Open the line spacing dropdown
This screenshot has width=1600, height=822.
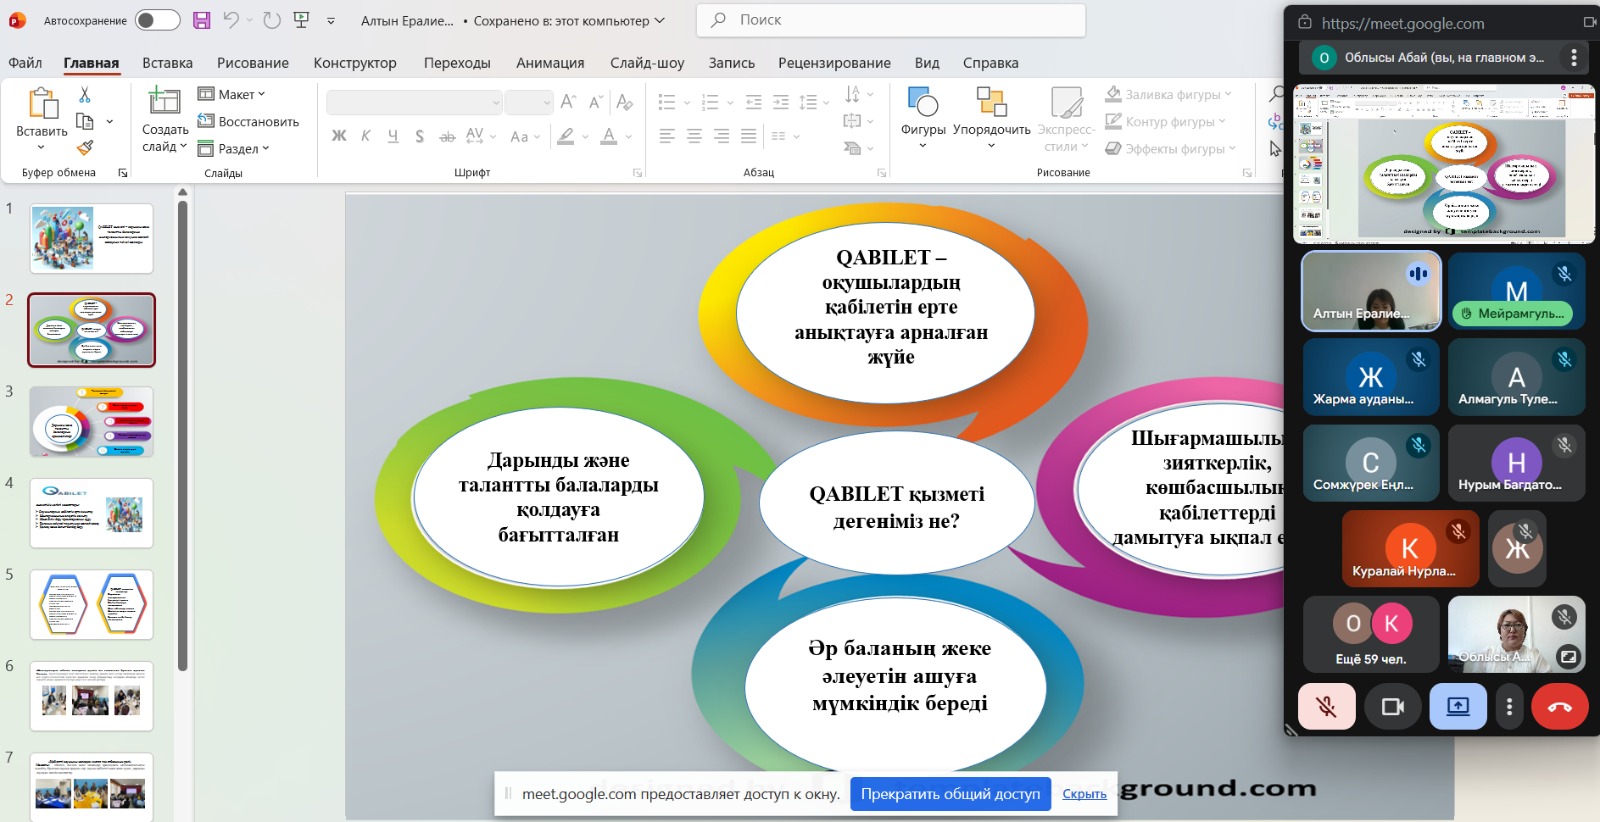point(814,102)
